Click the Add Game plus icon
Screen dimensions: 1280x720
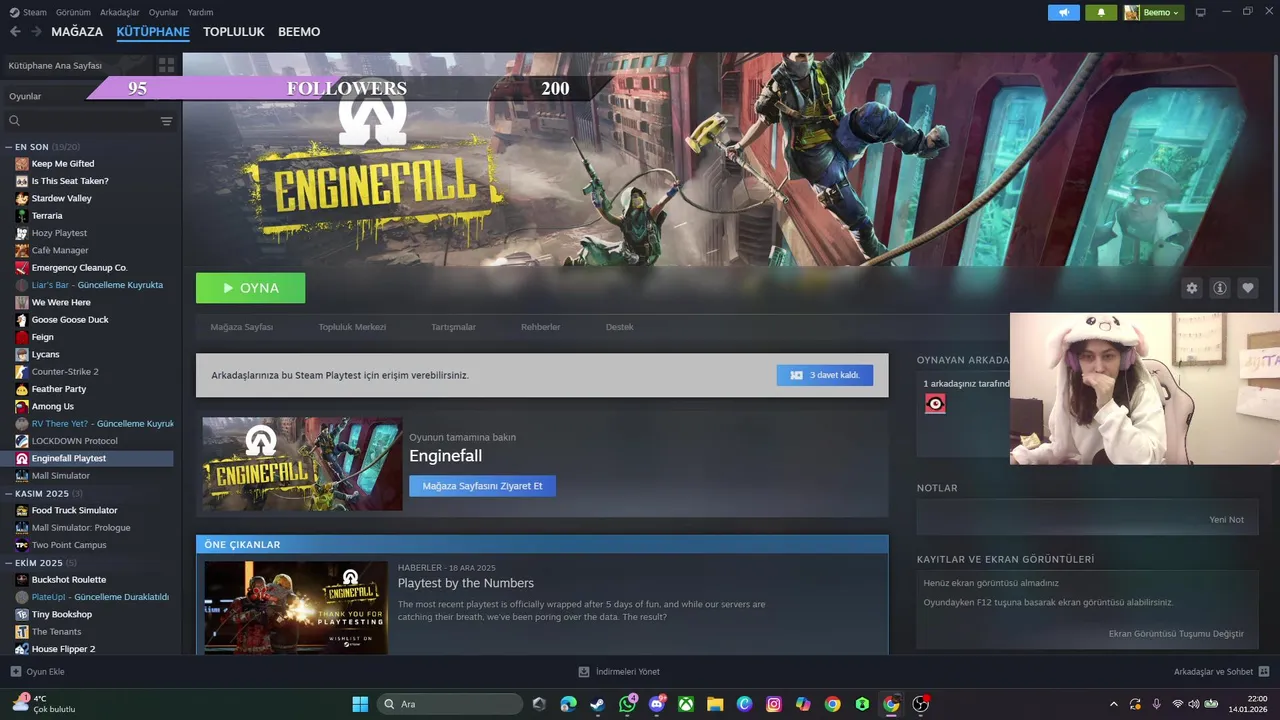click(15, 671)
